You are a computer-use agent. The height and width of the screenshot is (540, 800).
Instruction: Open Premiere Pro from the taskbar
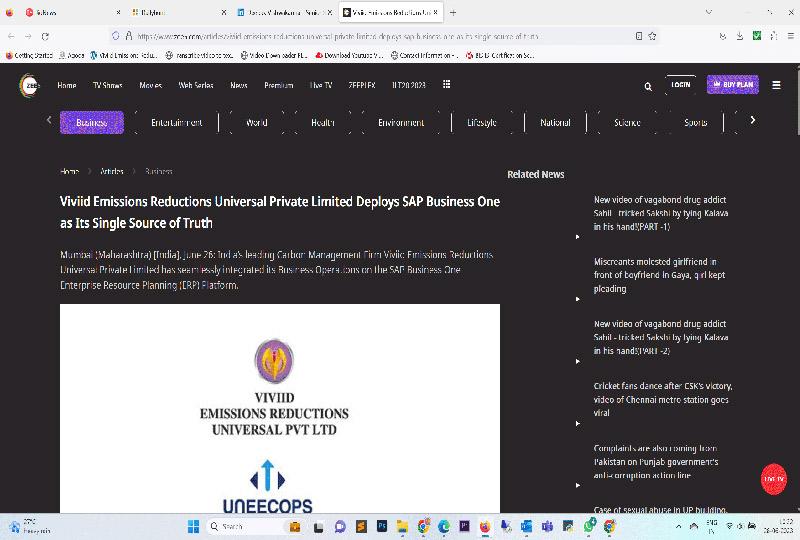(x=464, y=526)
